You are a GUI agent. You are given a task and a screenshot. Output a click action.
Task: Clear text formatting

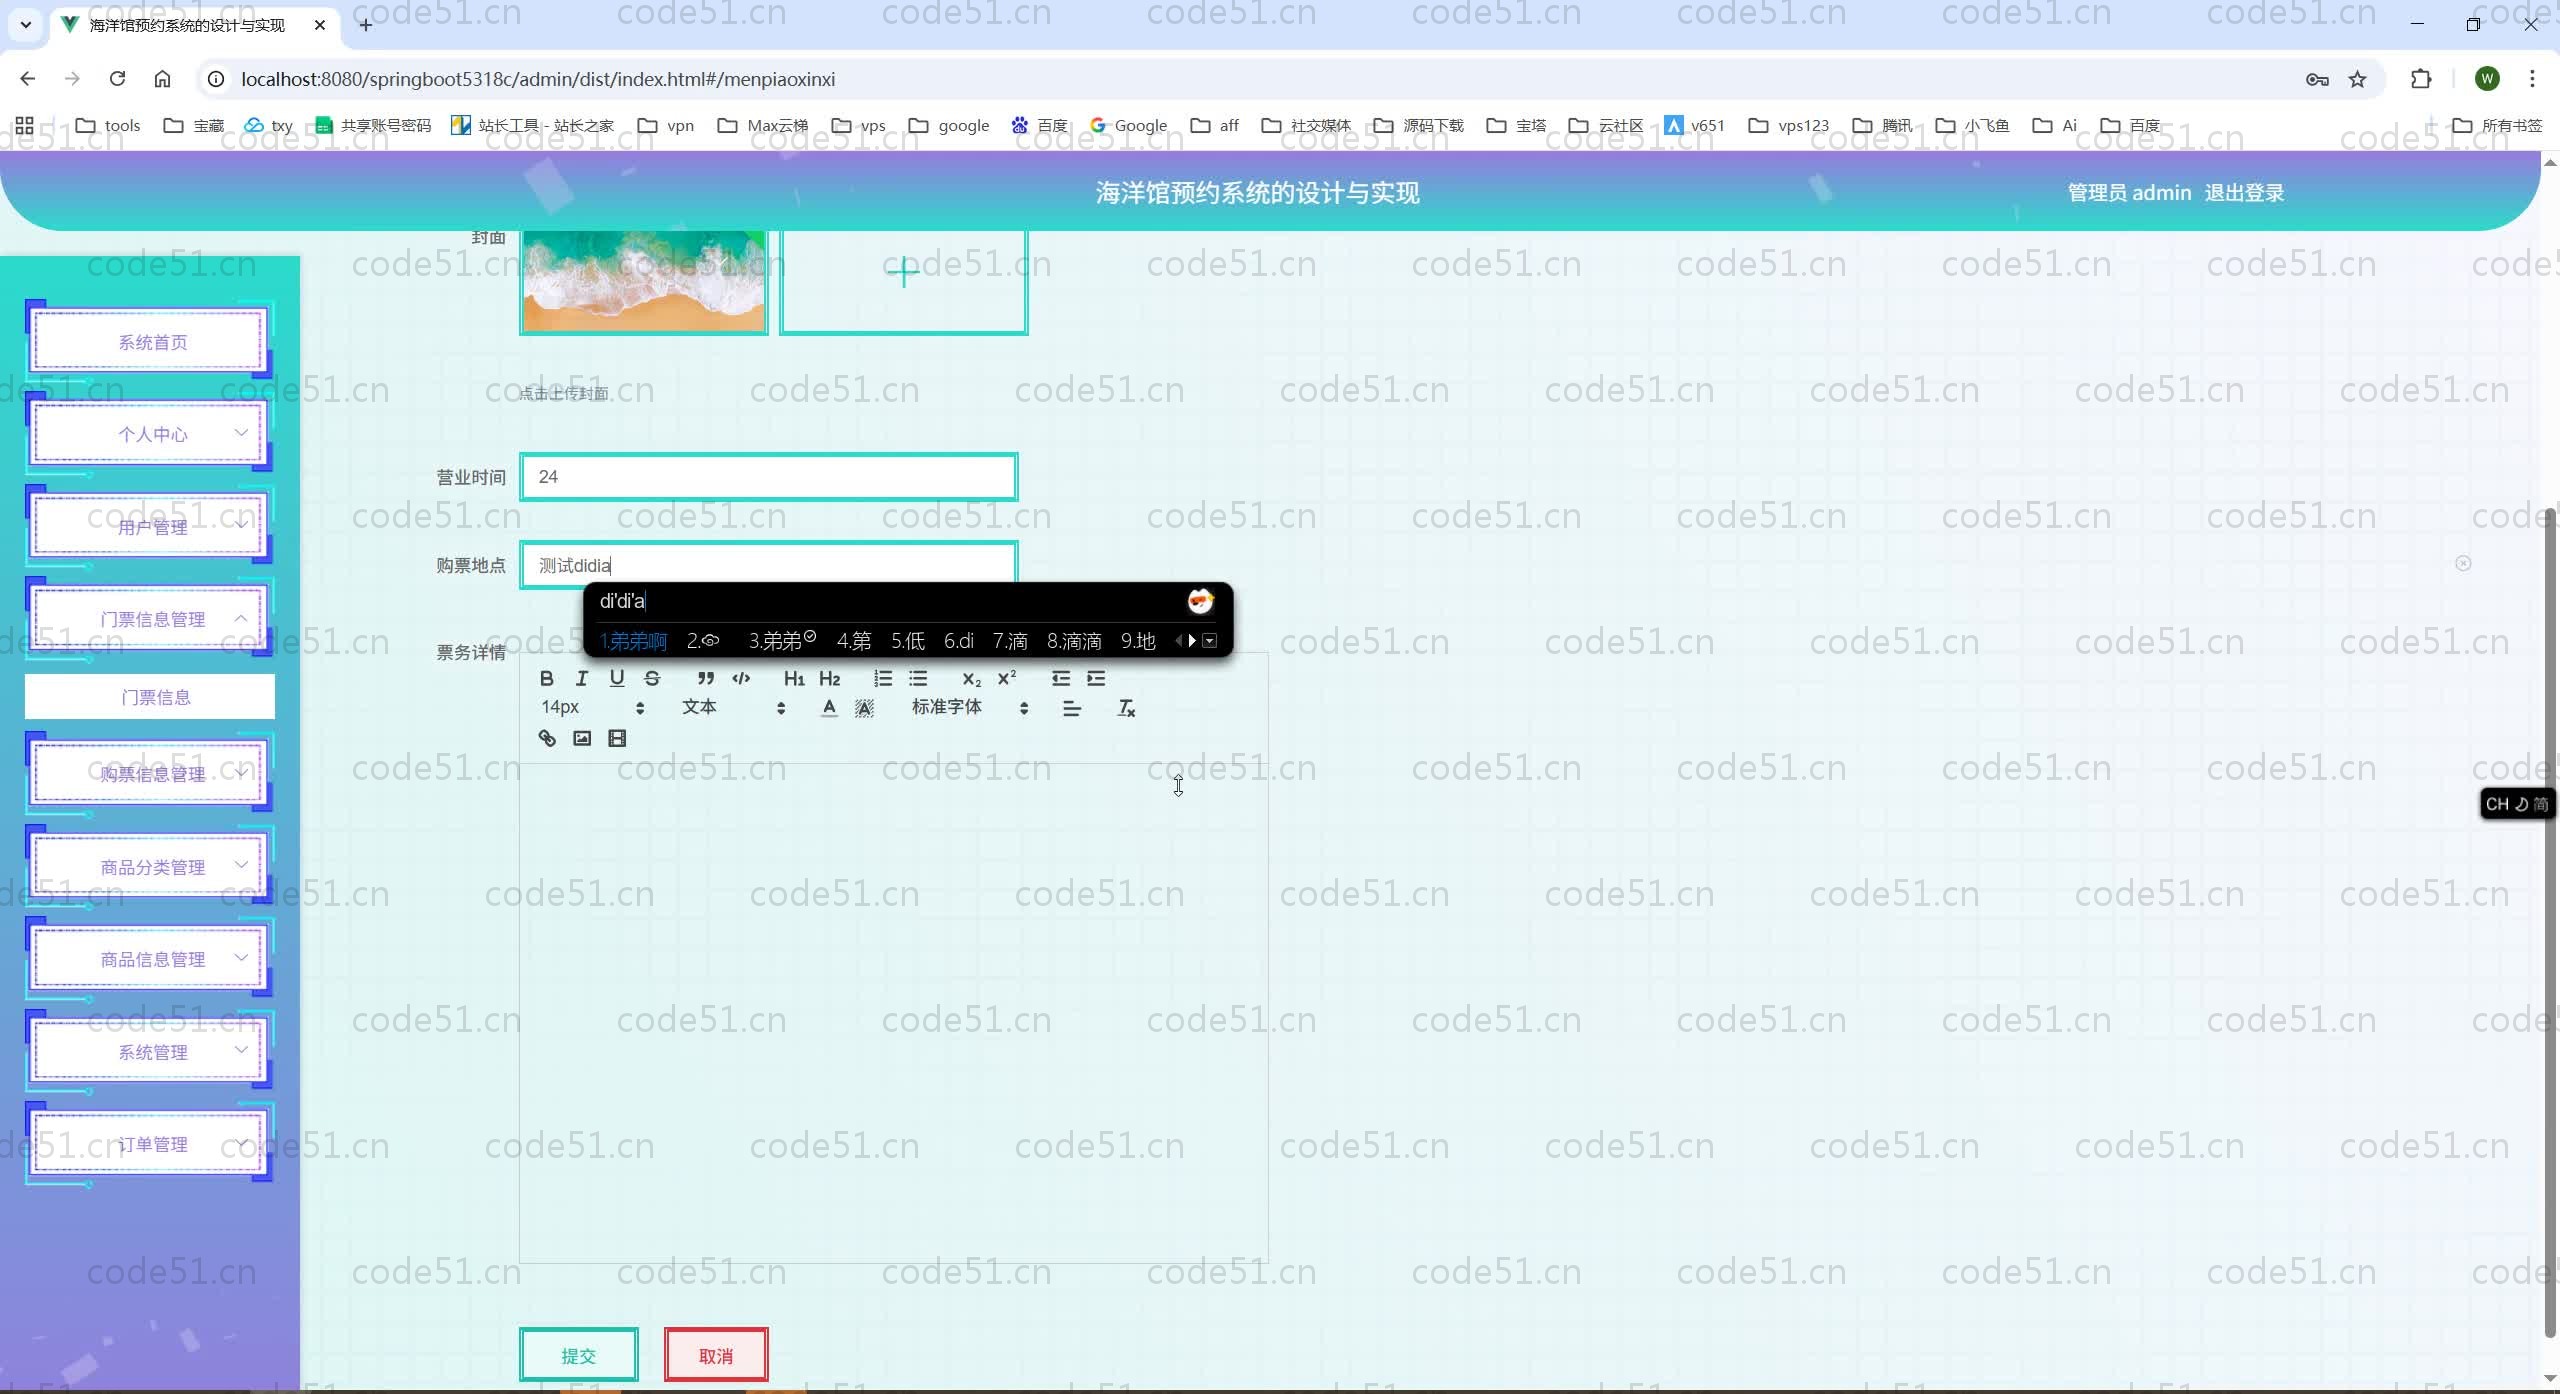1126,708
